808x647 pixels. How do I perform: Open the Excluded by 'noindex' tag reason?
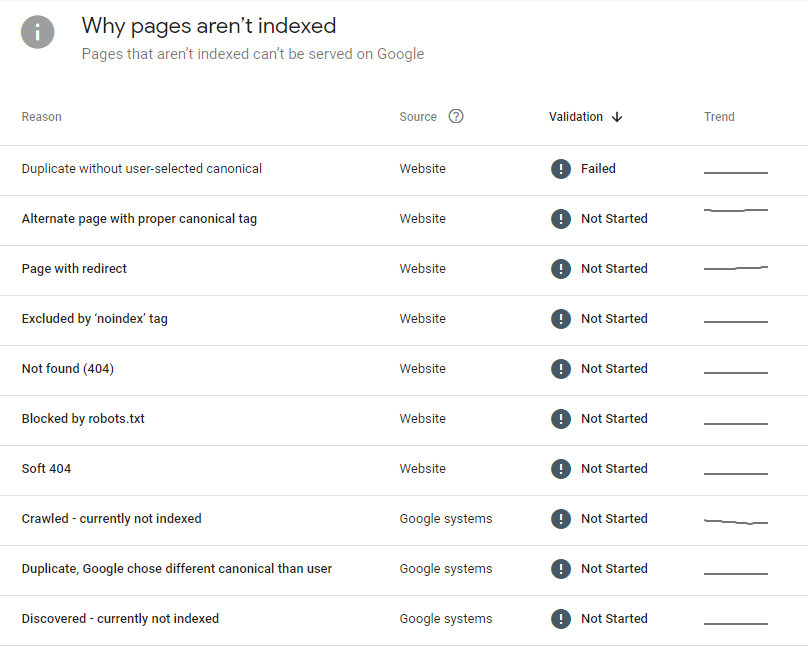tap(95, 319)
